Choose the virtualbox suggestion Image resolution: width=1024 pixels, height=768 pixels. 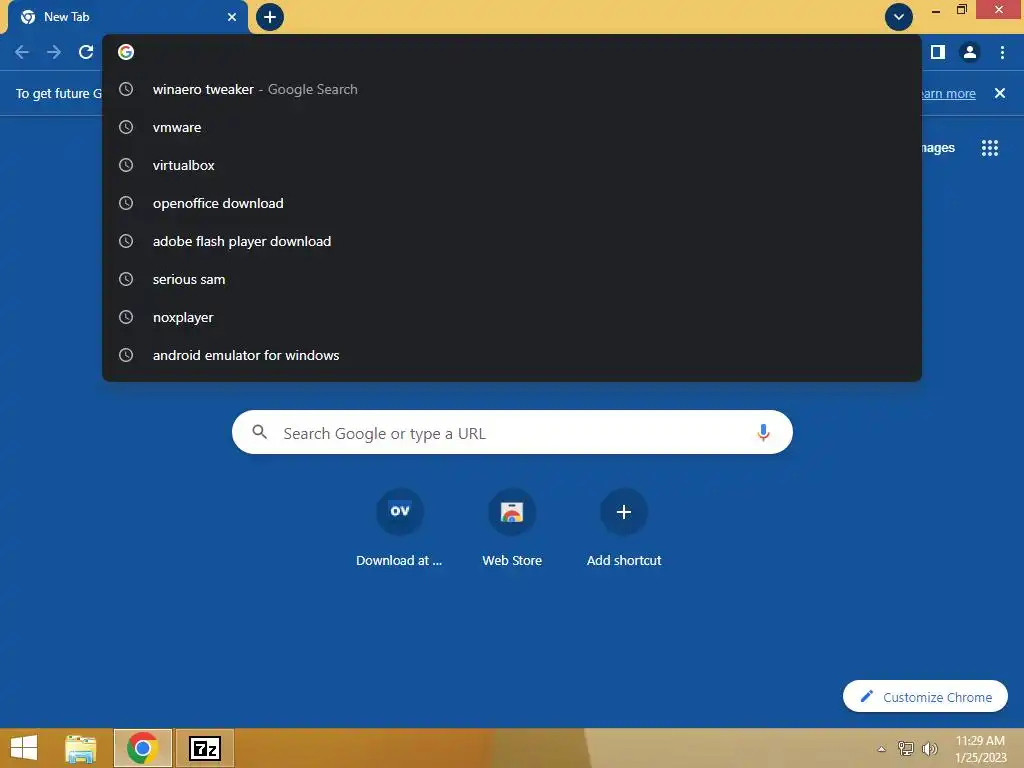click(x=512, y=165)
